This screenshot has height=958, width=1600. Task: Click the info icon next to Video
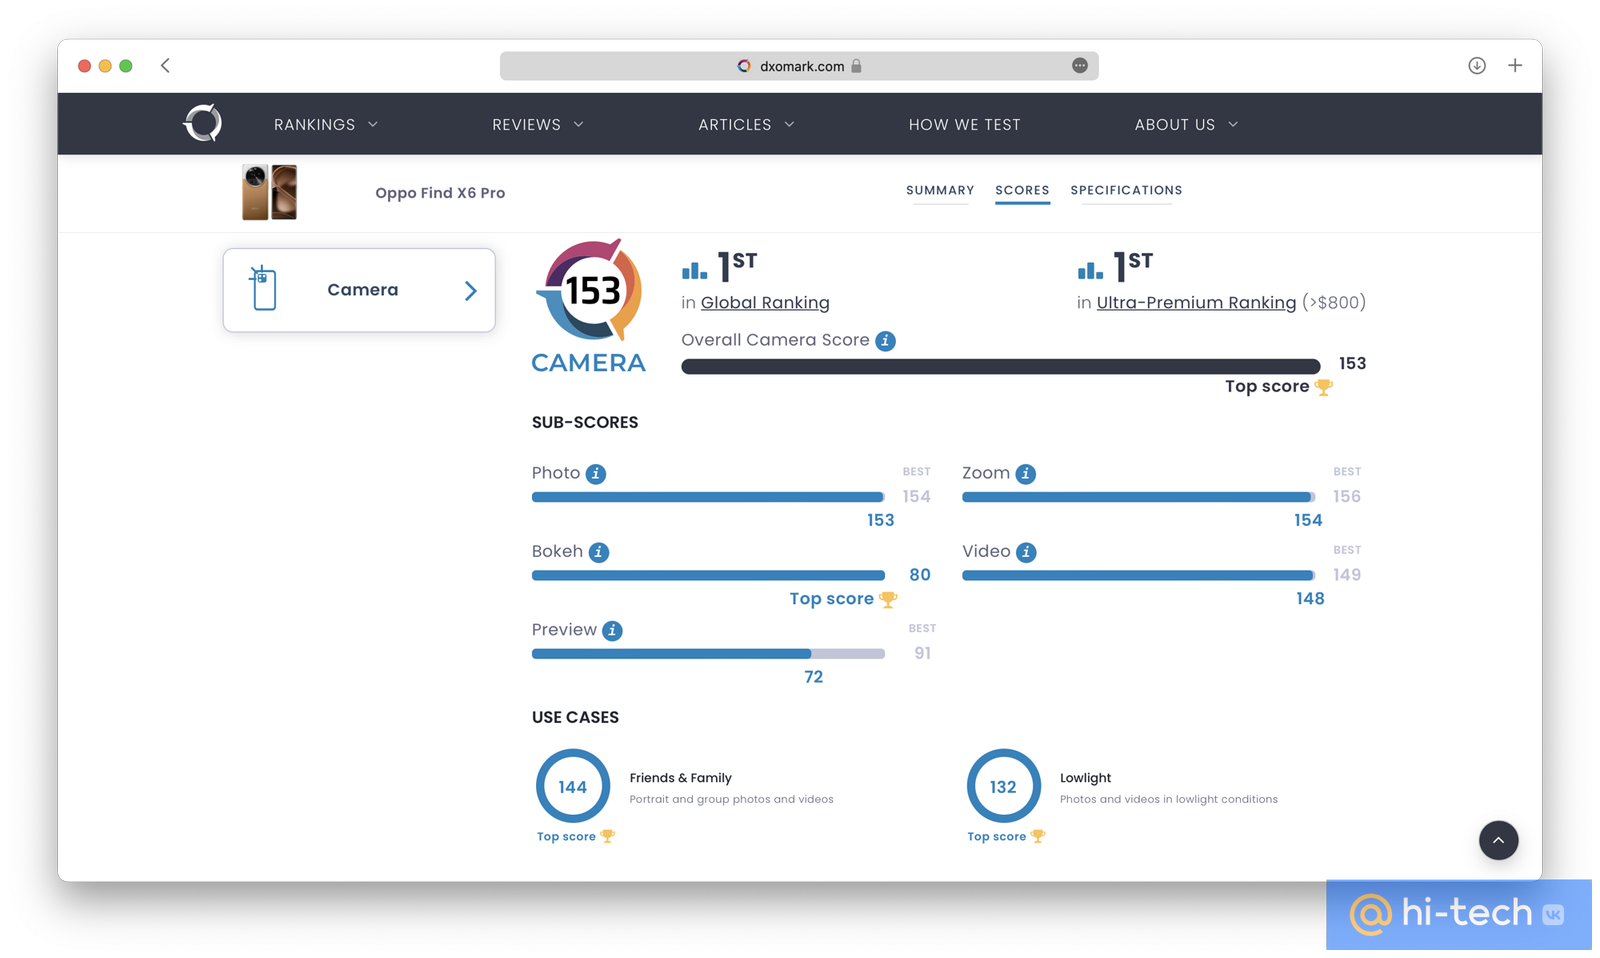click(x=1026, y=552)
